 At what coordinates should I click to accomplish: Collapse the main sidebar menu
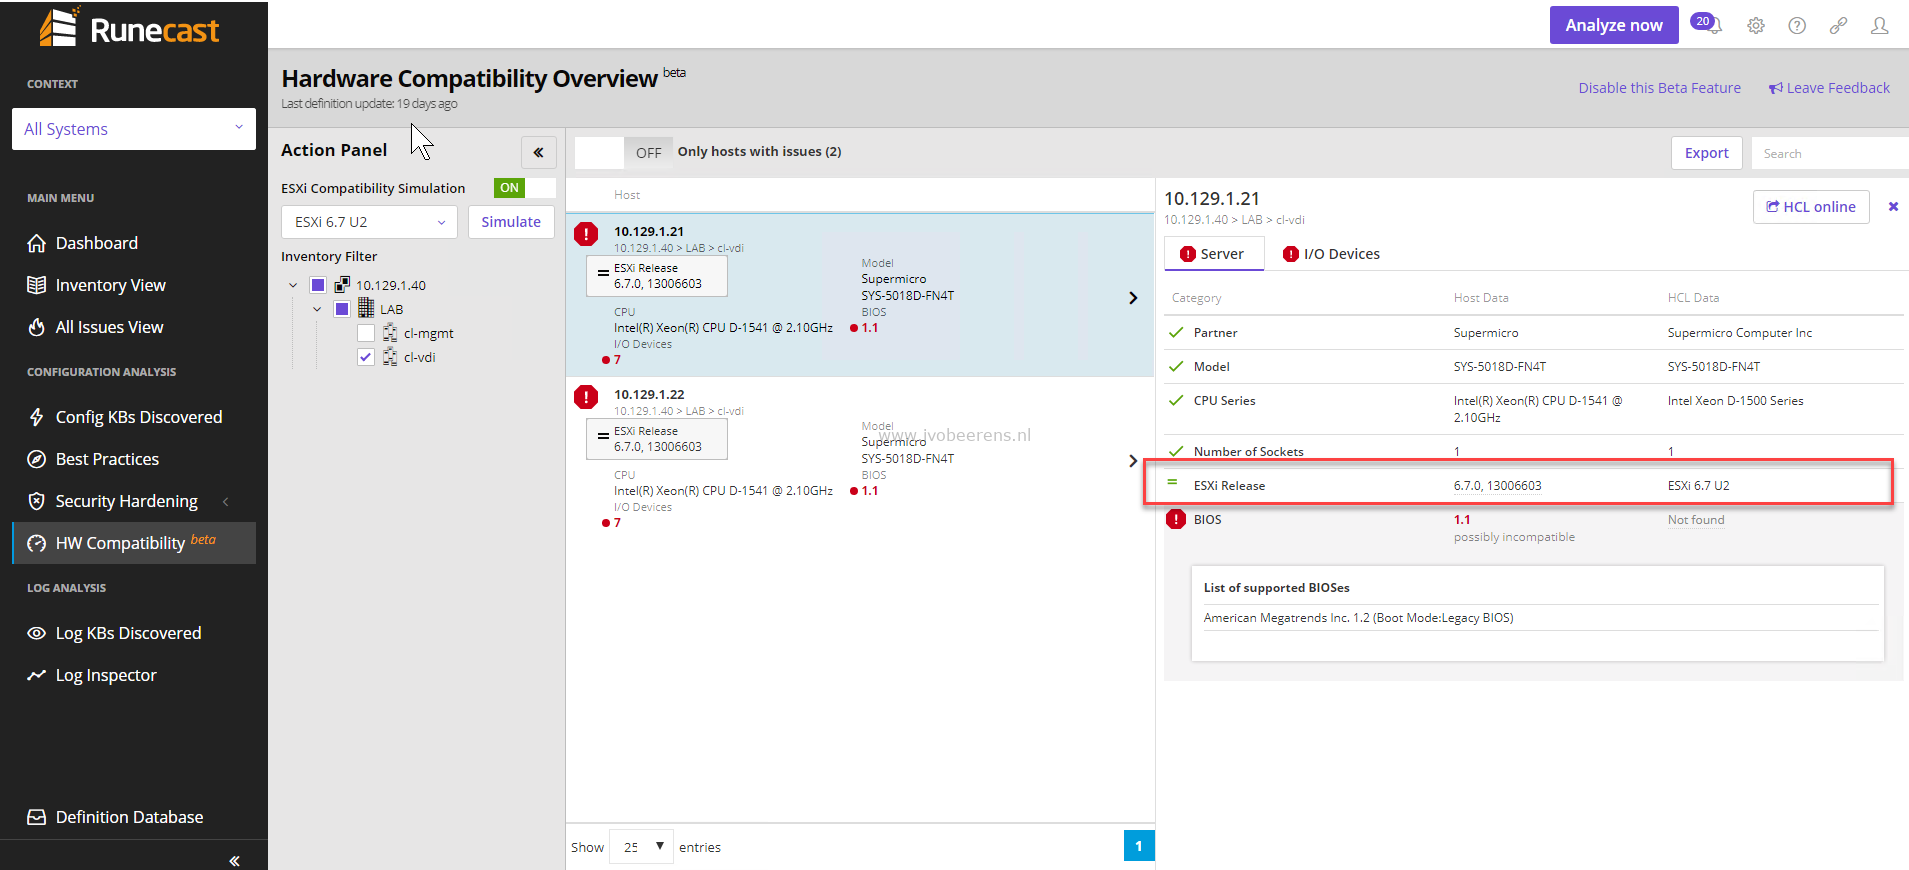click(234, 860)
